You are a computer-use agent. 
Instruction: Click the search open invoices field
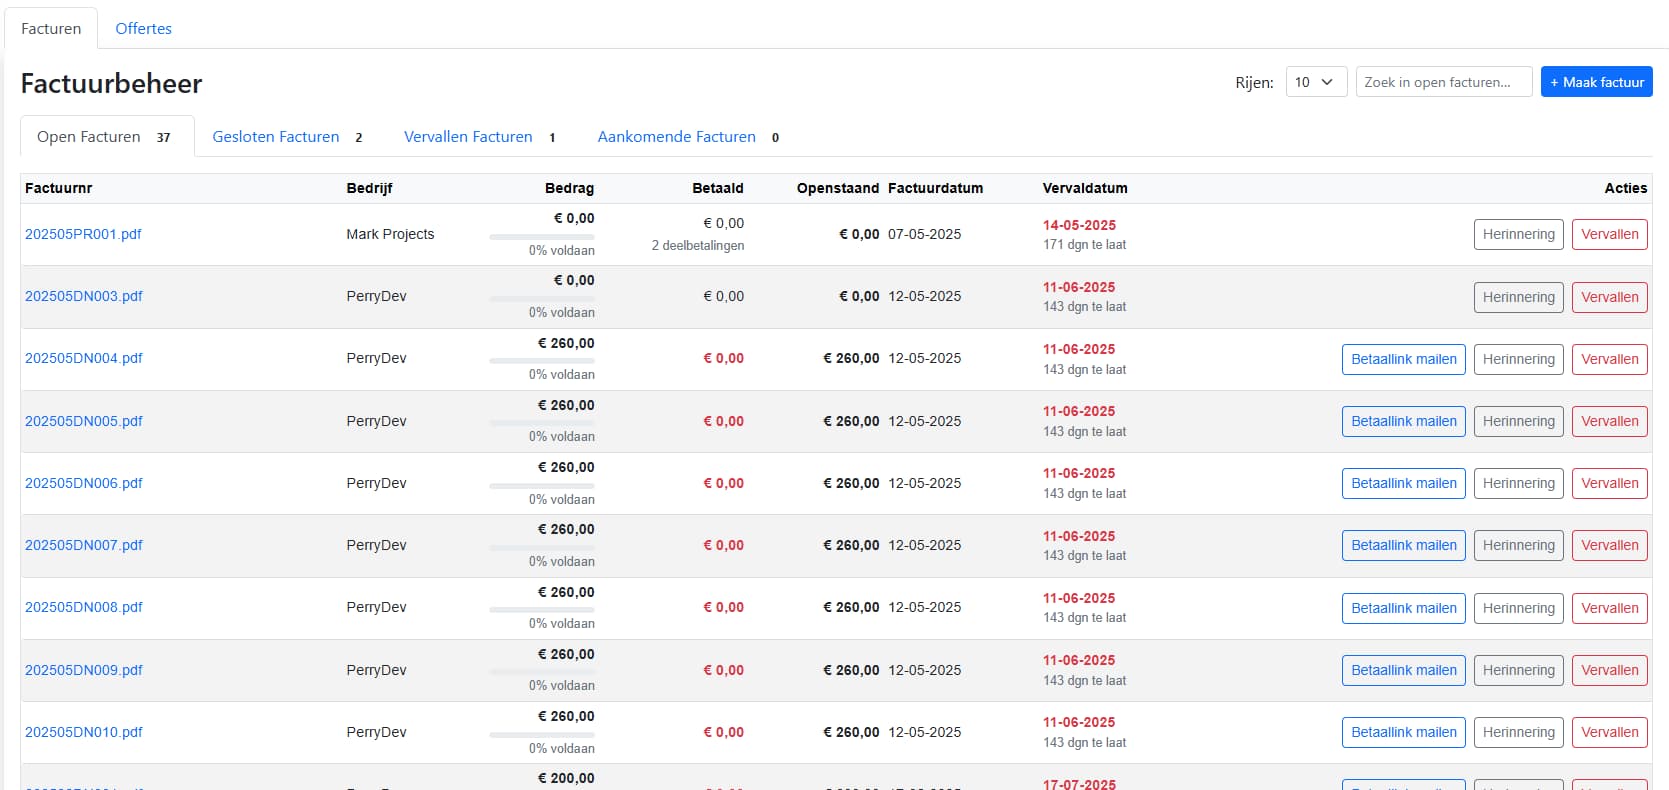[1443, 82]
